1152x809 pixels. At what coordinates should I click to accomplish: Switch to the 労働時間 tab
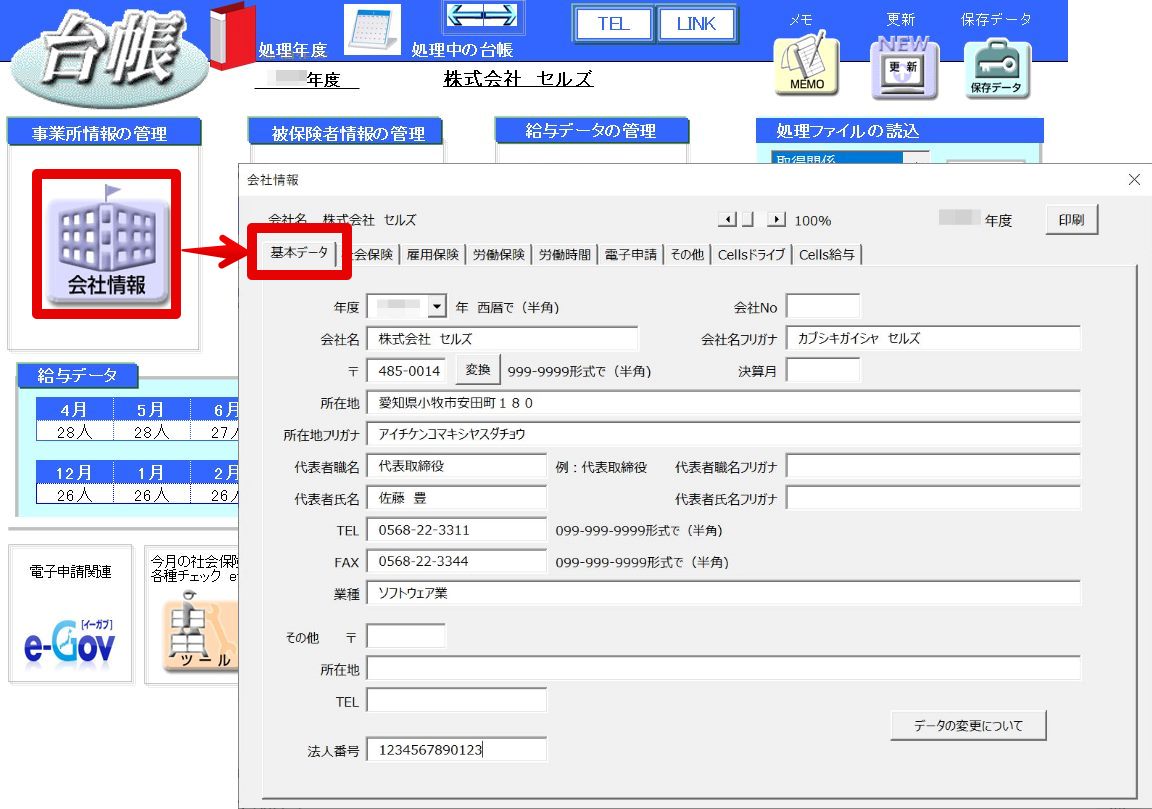tap(564, 254)
